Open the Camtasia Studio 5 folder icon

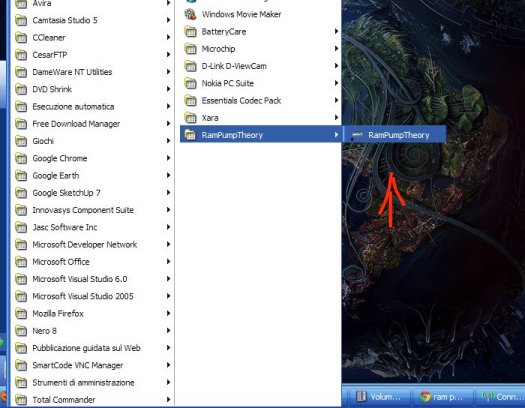point(21,20)
